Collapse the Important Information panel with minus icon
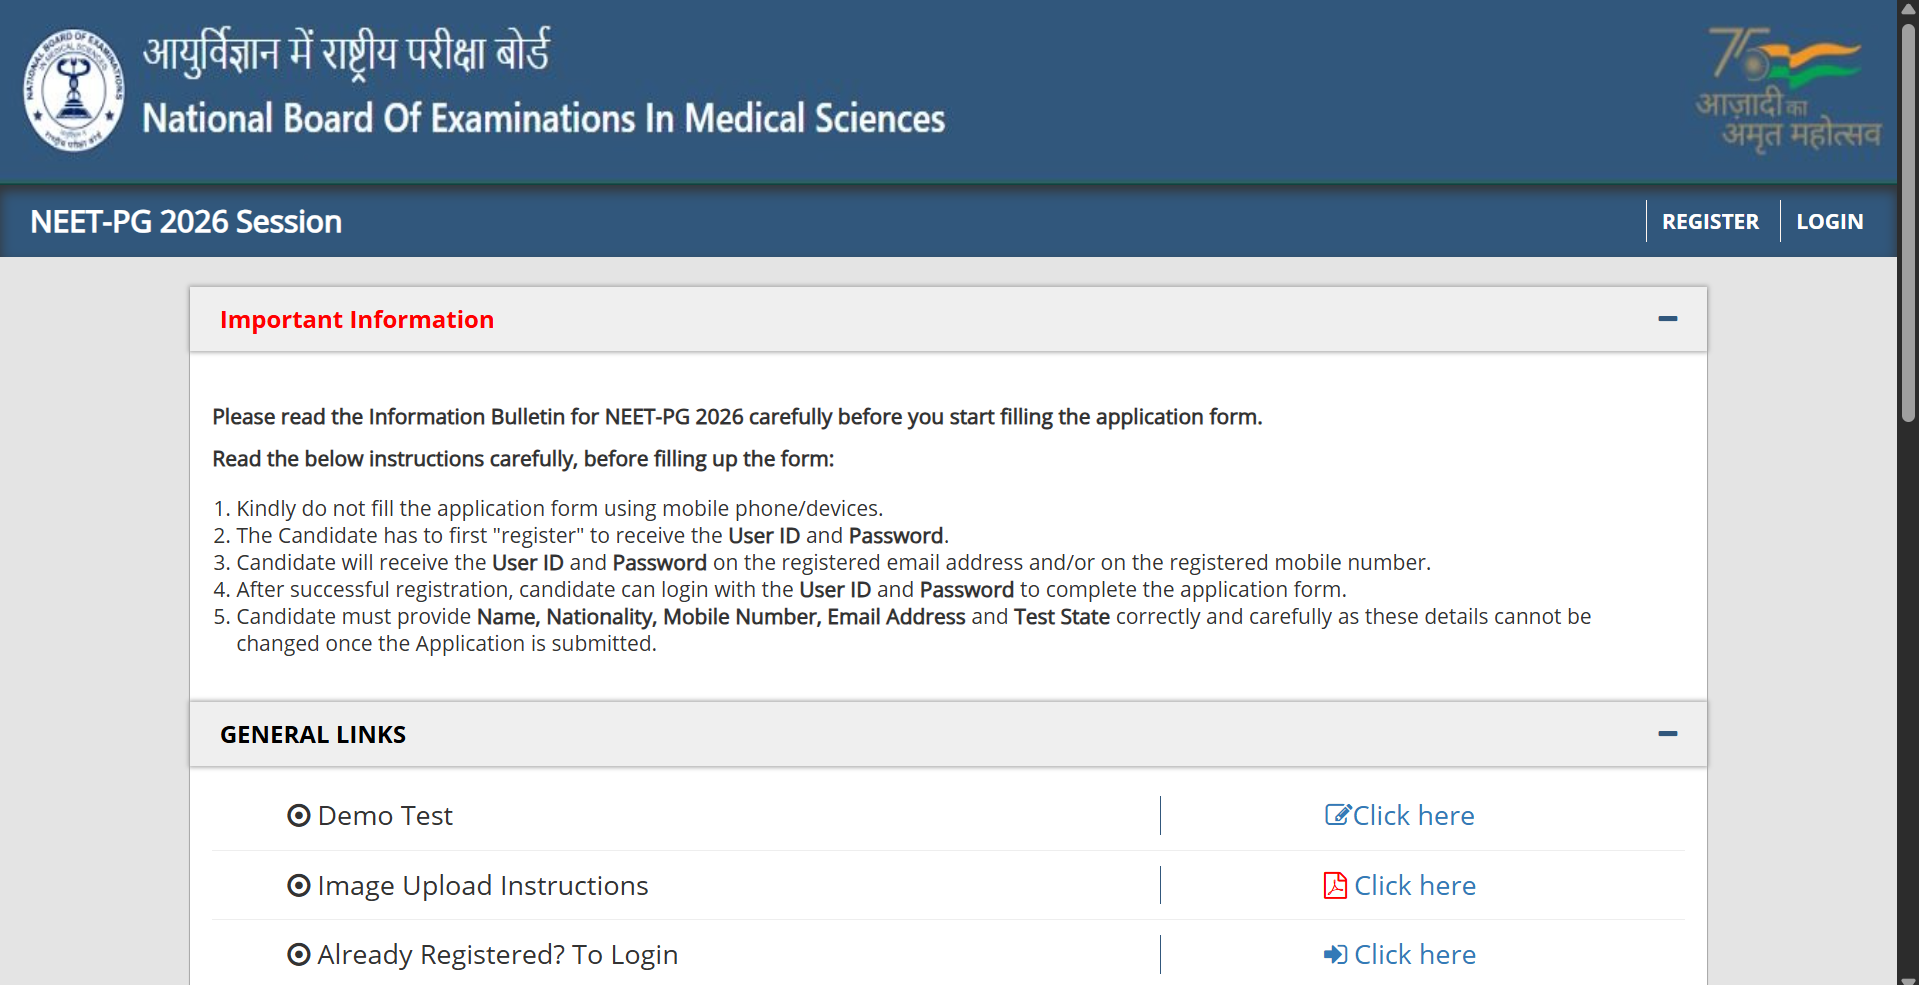The image size is (1919, 985). click(1667, 319)
